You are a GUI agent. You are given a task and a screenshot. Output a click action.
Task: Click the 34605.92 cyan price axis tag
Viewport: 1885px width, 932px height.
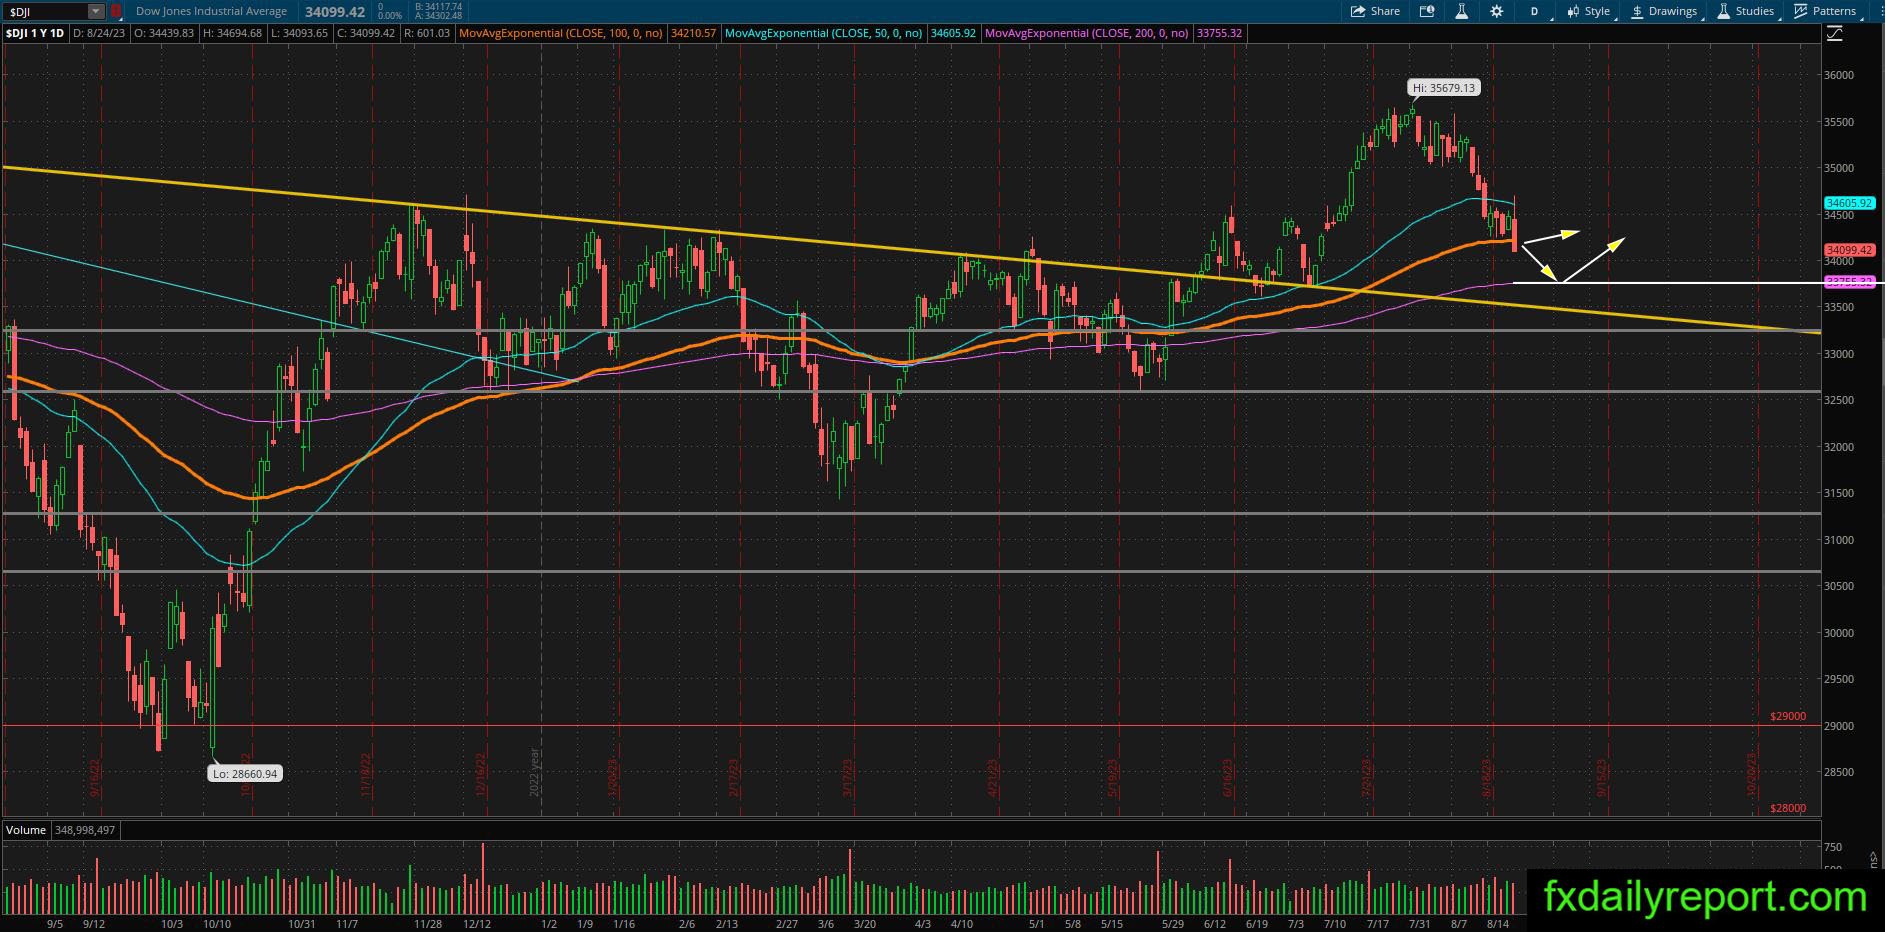tap(1849, 203)
